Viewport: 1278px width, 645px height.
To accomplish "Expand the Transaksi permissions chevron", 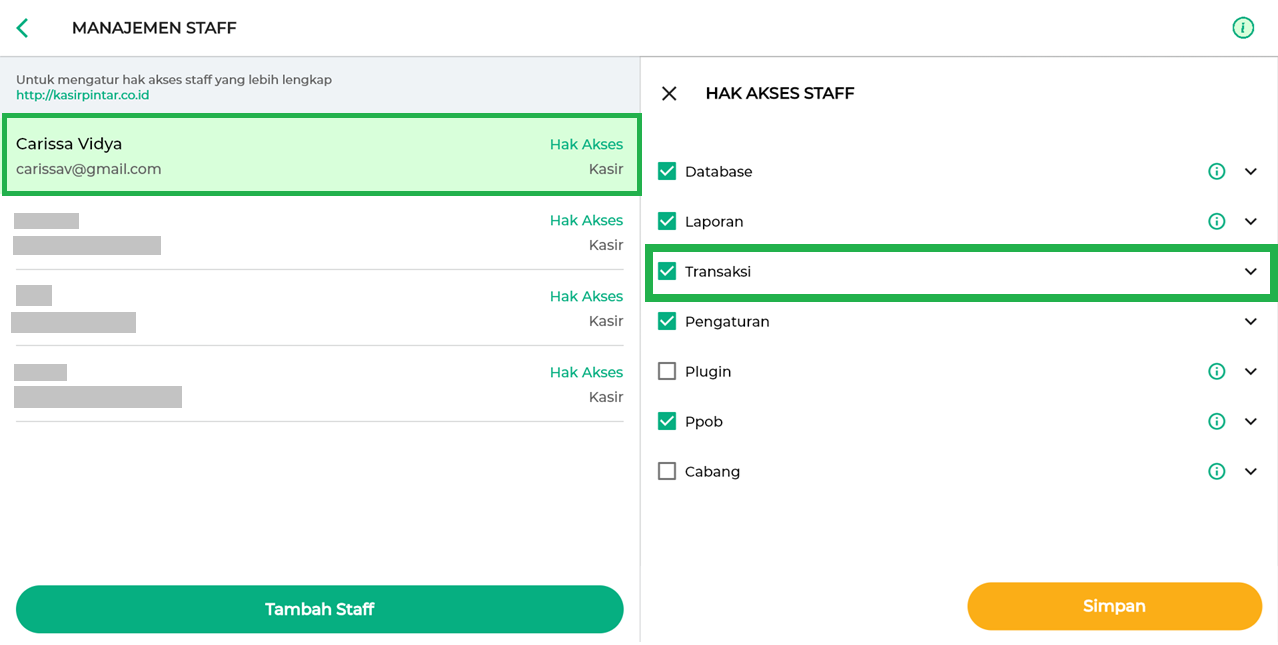I will [x=1250, y=272].
